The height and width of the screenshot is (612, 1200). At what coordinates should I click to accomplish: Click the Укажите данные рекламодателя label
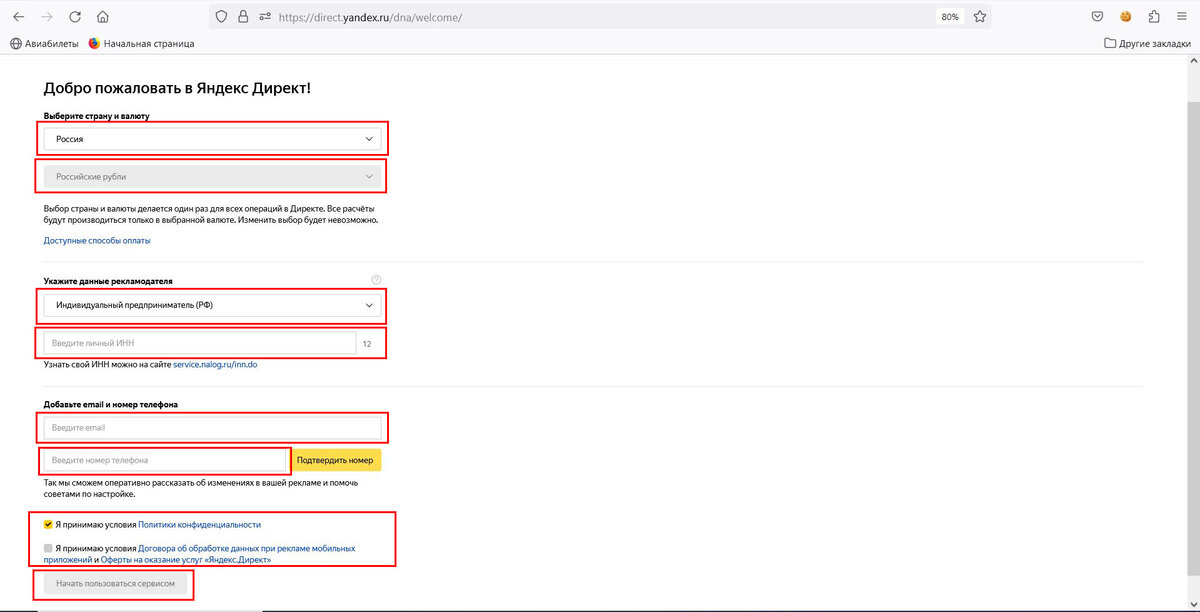108,281
